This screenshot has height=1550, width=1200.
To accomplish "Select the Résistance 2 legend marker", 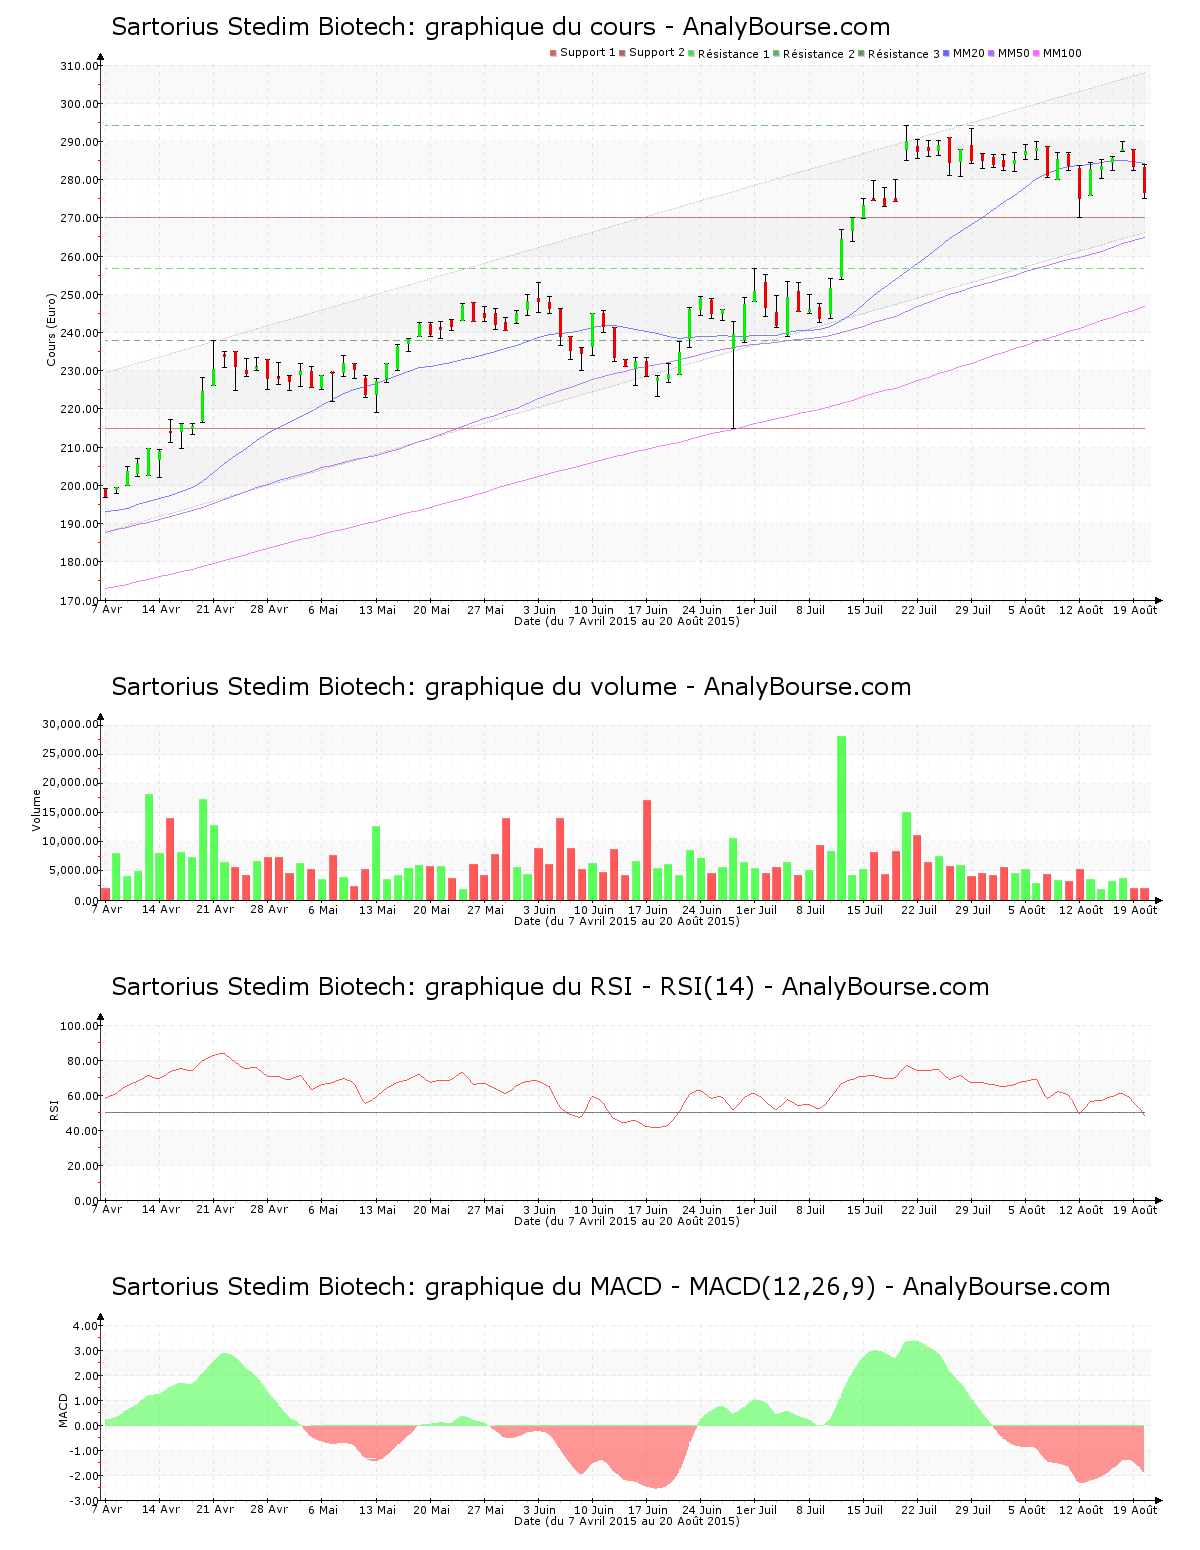I will tap(776, 53).
